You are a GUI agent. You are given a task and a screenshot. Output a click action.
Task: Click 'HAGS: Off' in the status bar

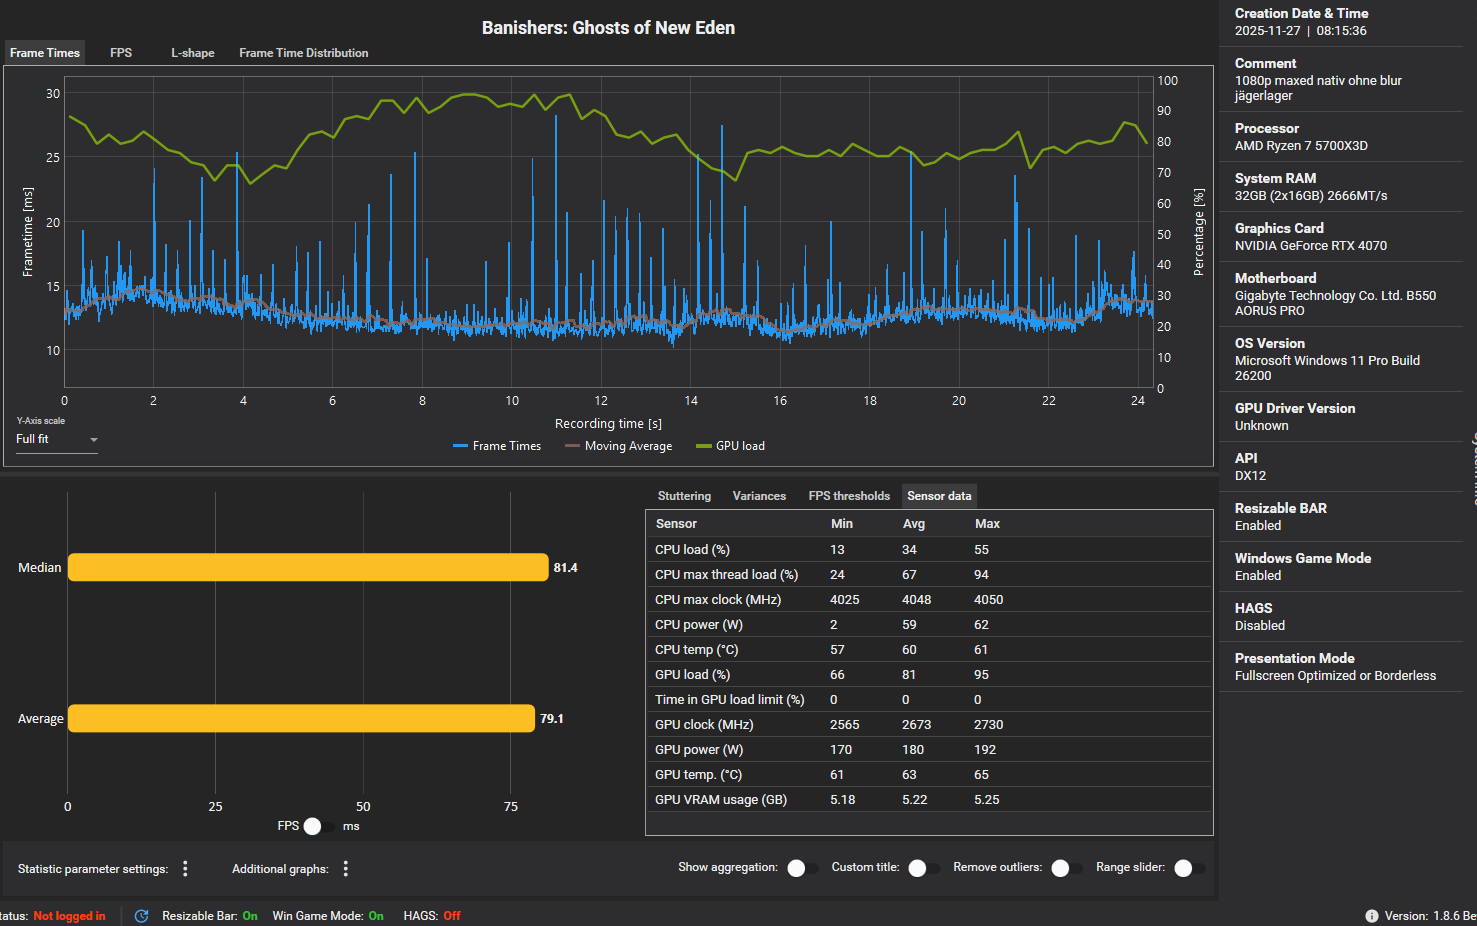click(x=432, y=916)
